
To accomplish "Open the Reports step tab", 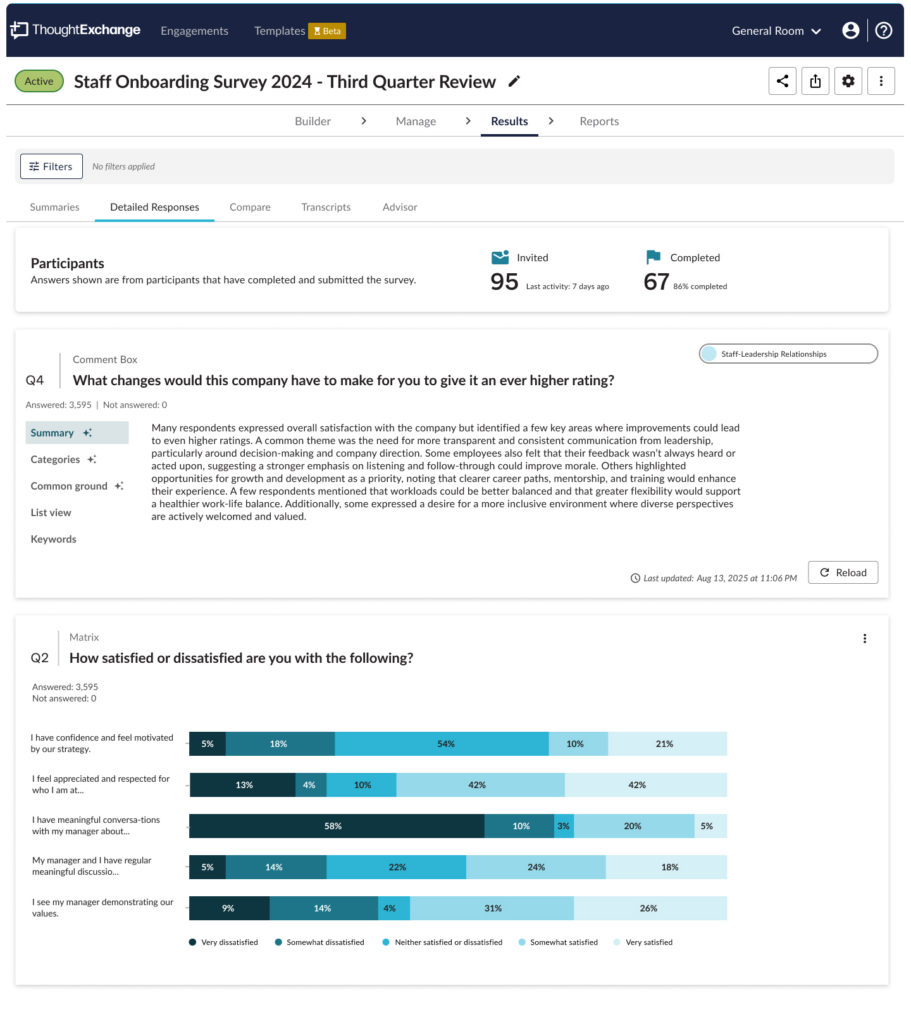I will tap(599, 121).
